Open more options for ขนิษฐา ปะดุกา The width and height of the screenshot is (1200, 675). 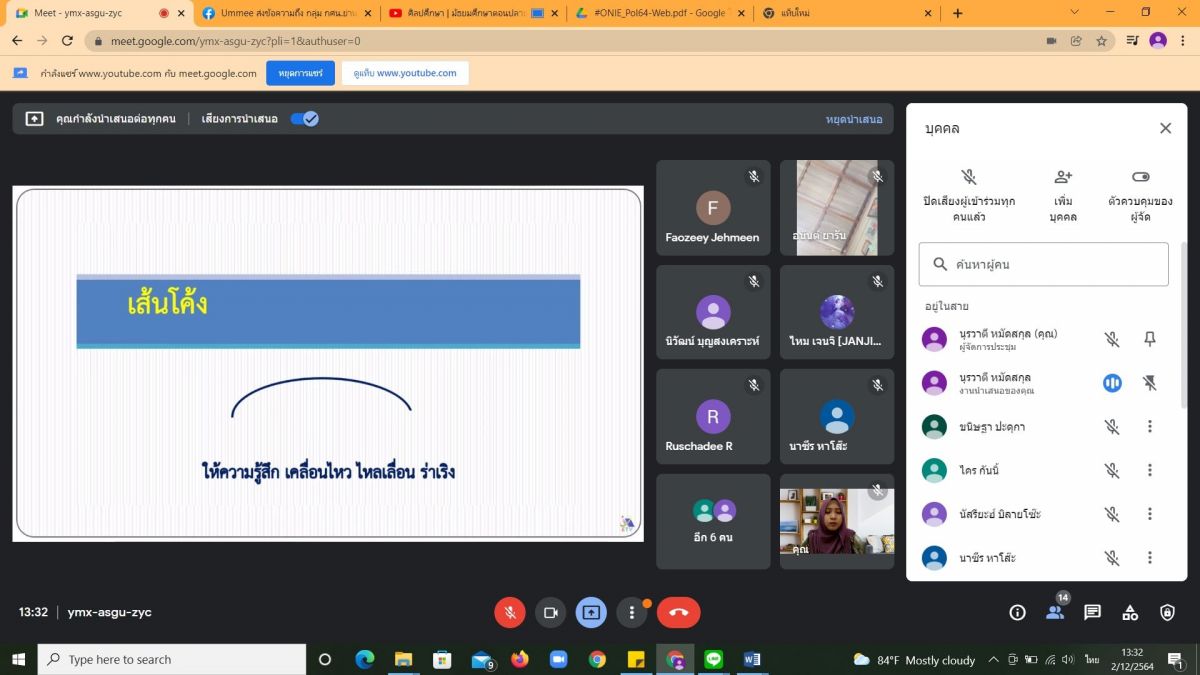[1150, 427]
